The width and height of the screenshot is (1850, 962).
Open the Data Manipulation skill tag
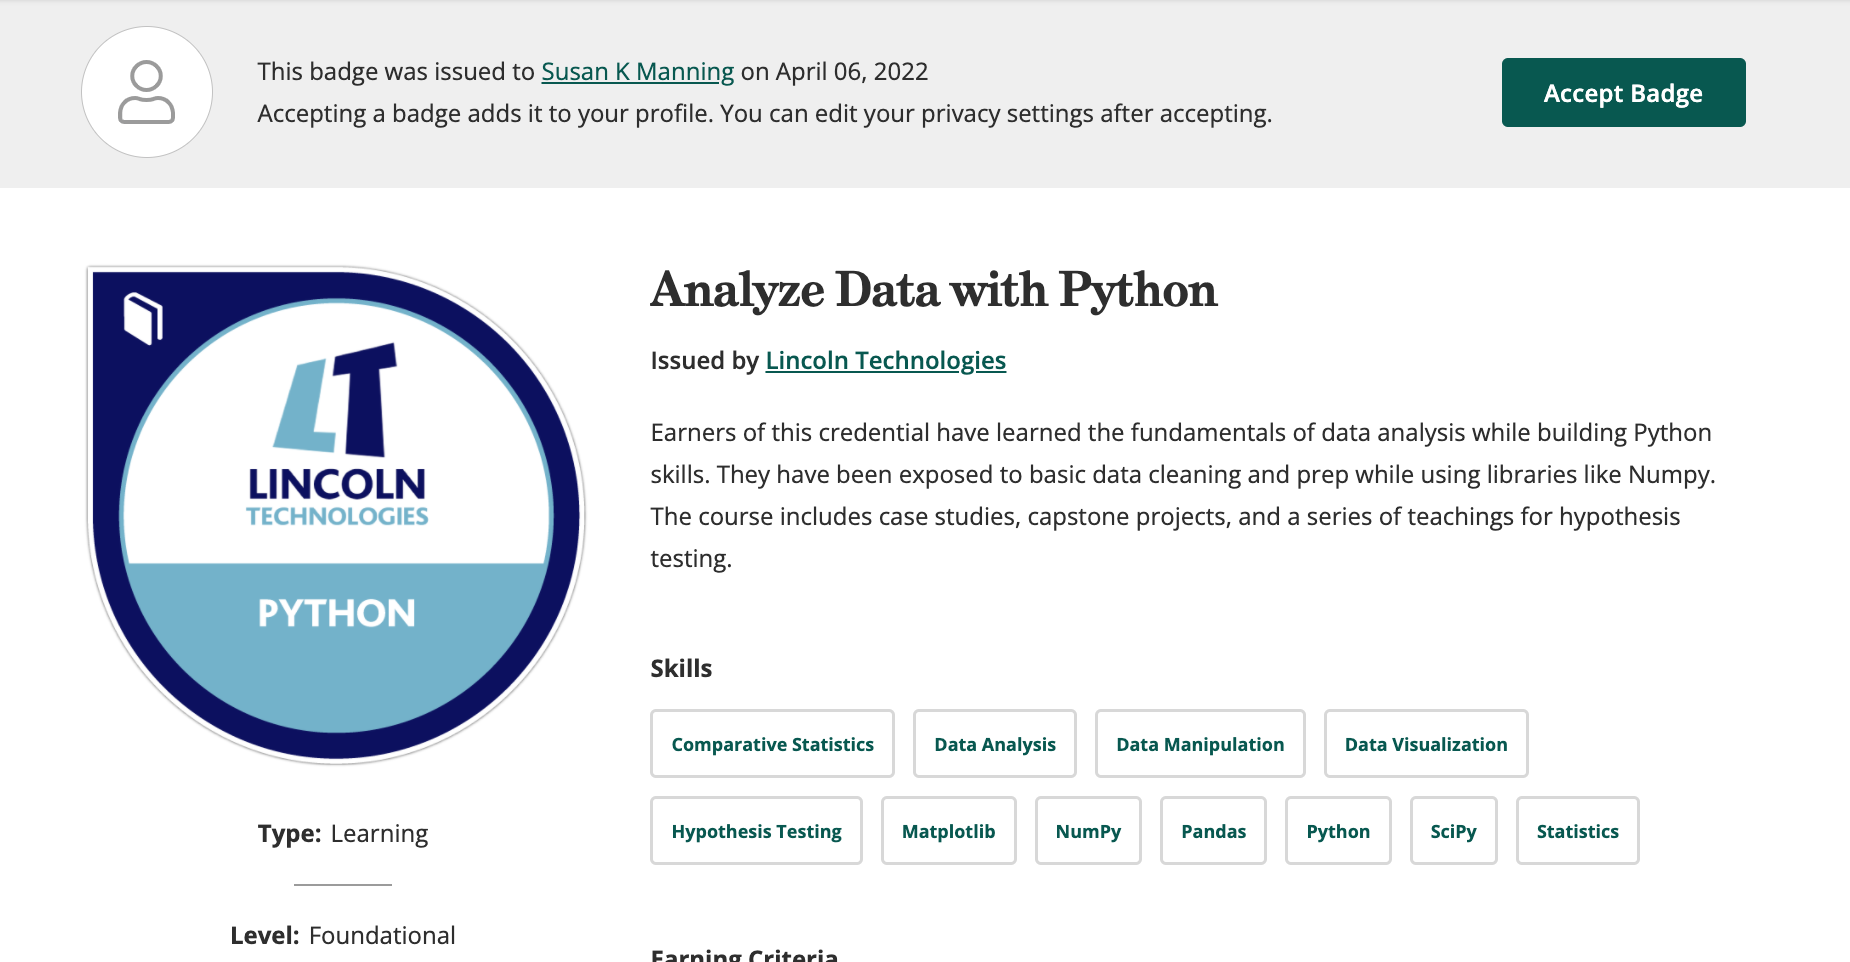coord(1200,744)
